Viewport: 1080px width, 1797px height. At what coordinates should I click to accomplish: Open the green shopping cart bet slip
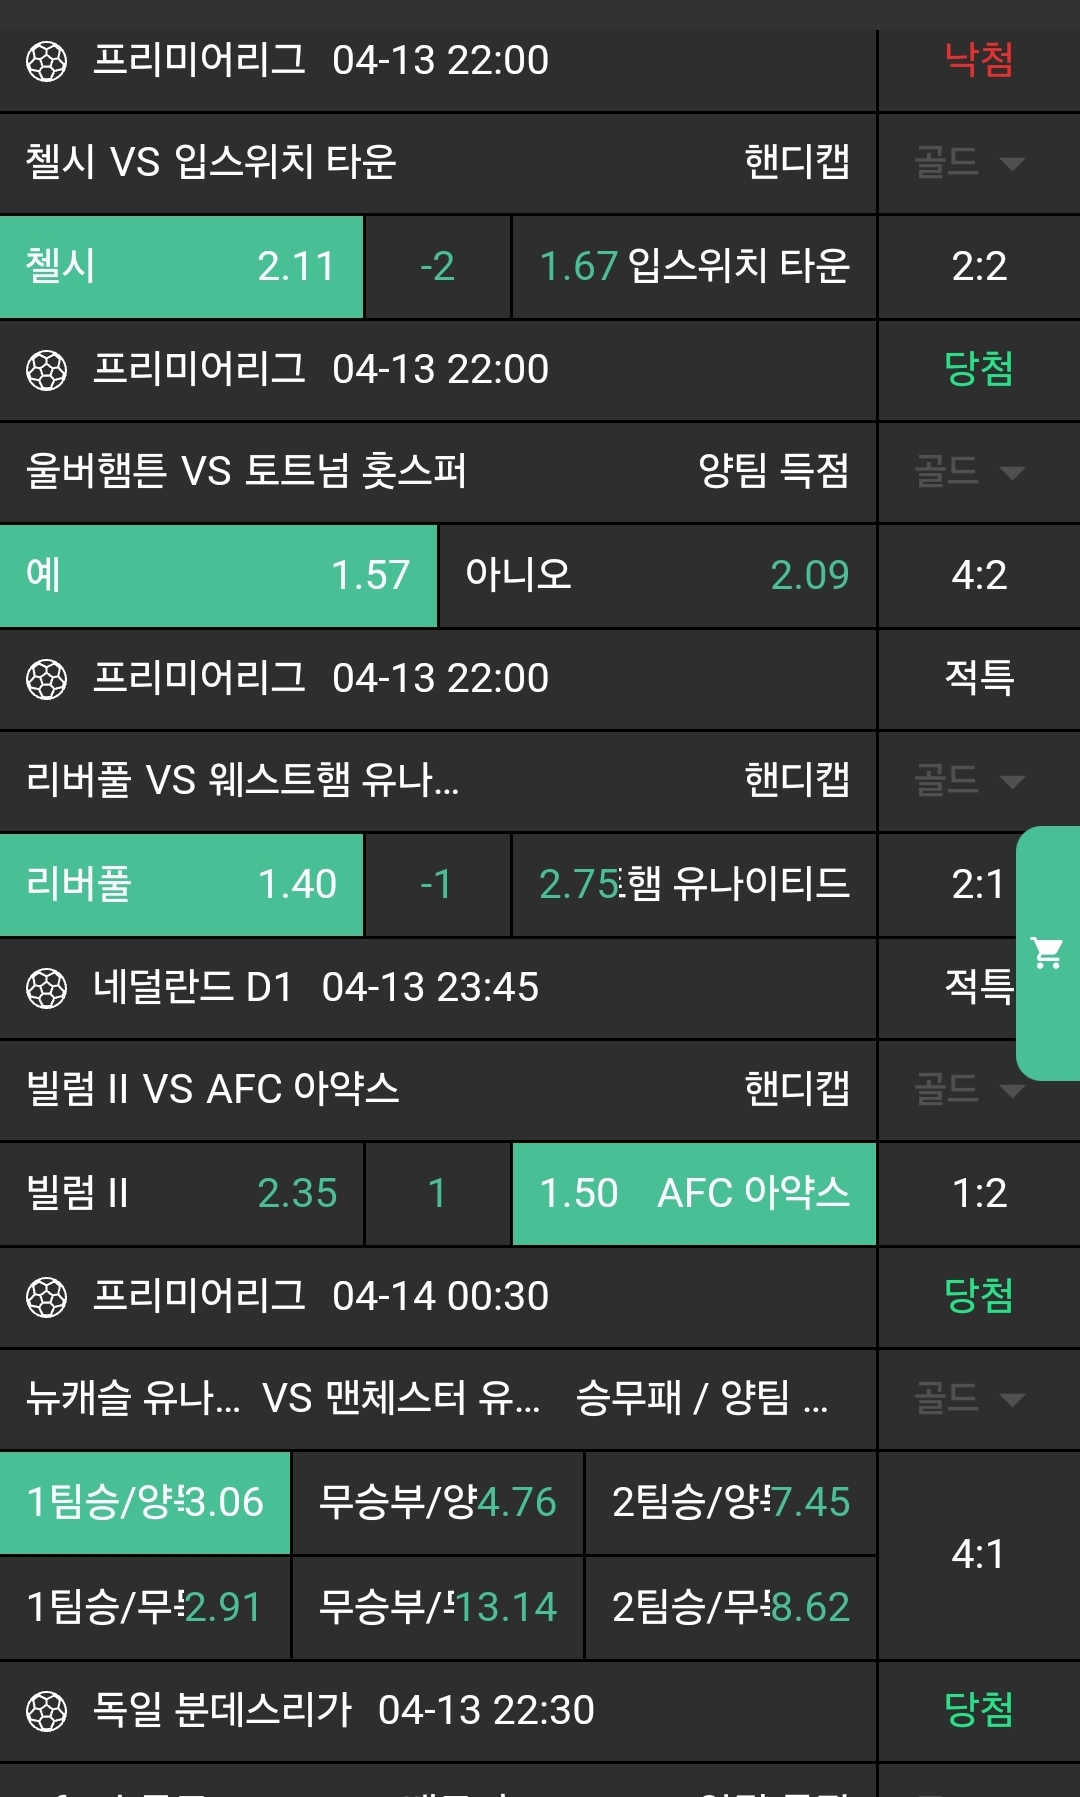click(1047, 952)
